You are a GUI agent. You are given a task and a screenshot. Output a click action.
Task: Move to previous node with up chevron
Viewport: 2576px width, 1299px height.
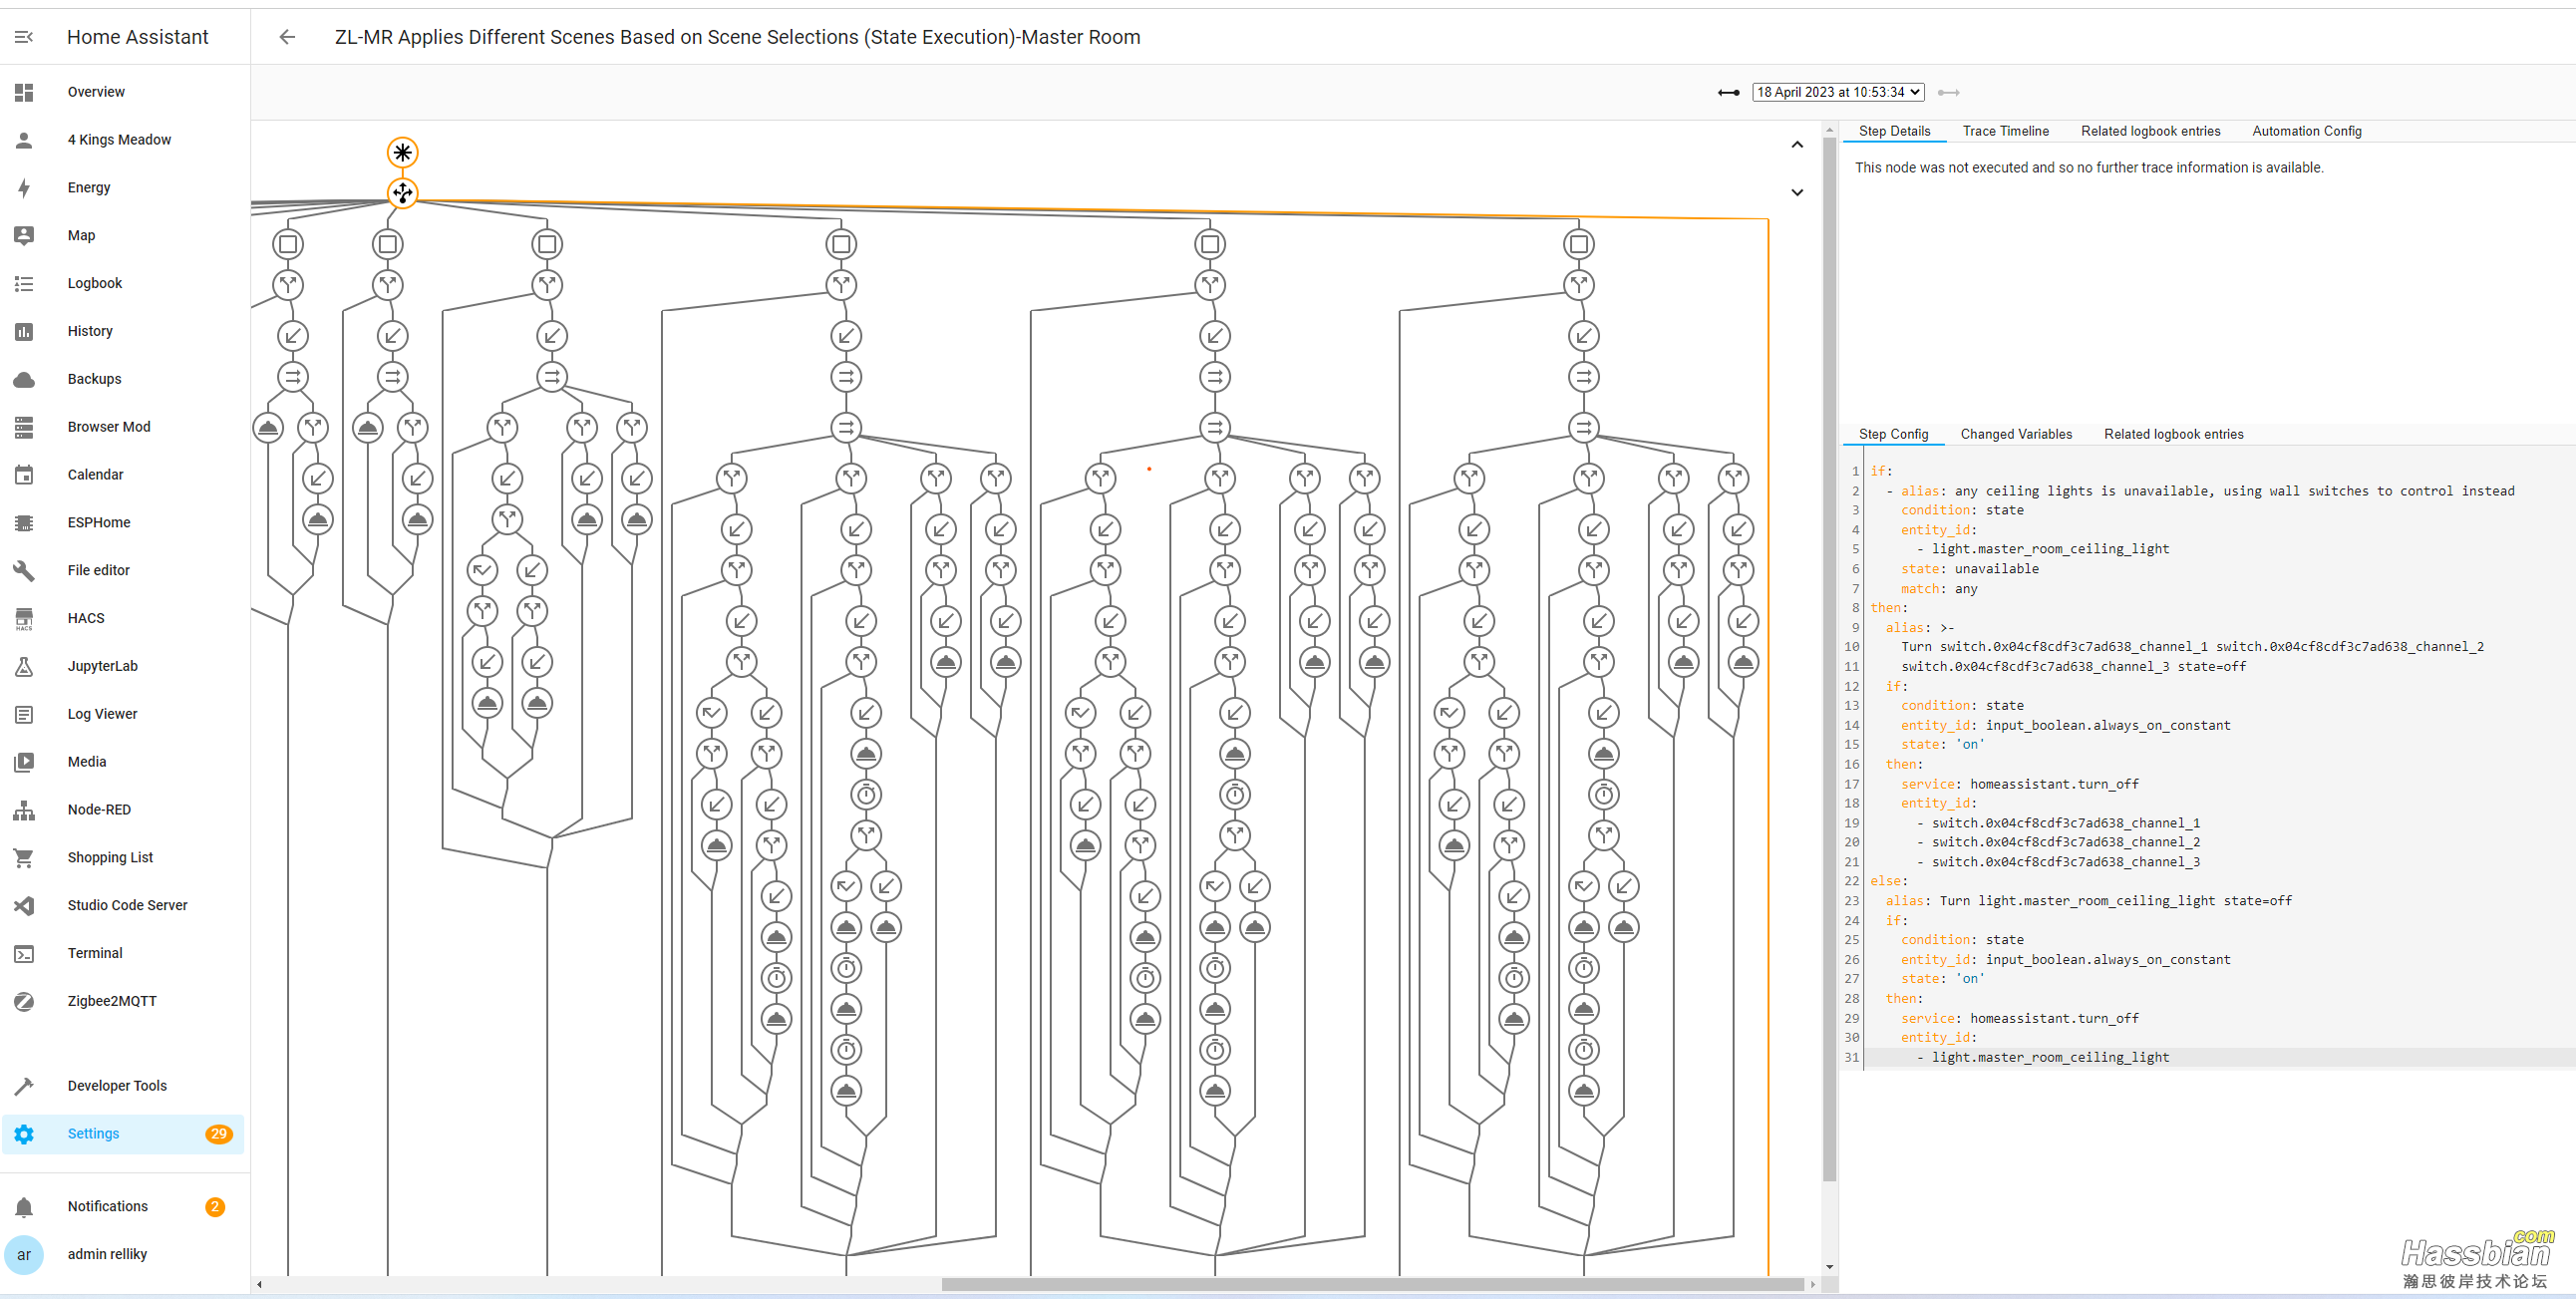[1797, 145]
